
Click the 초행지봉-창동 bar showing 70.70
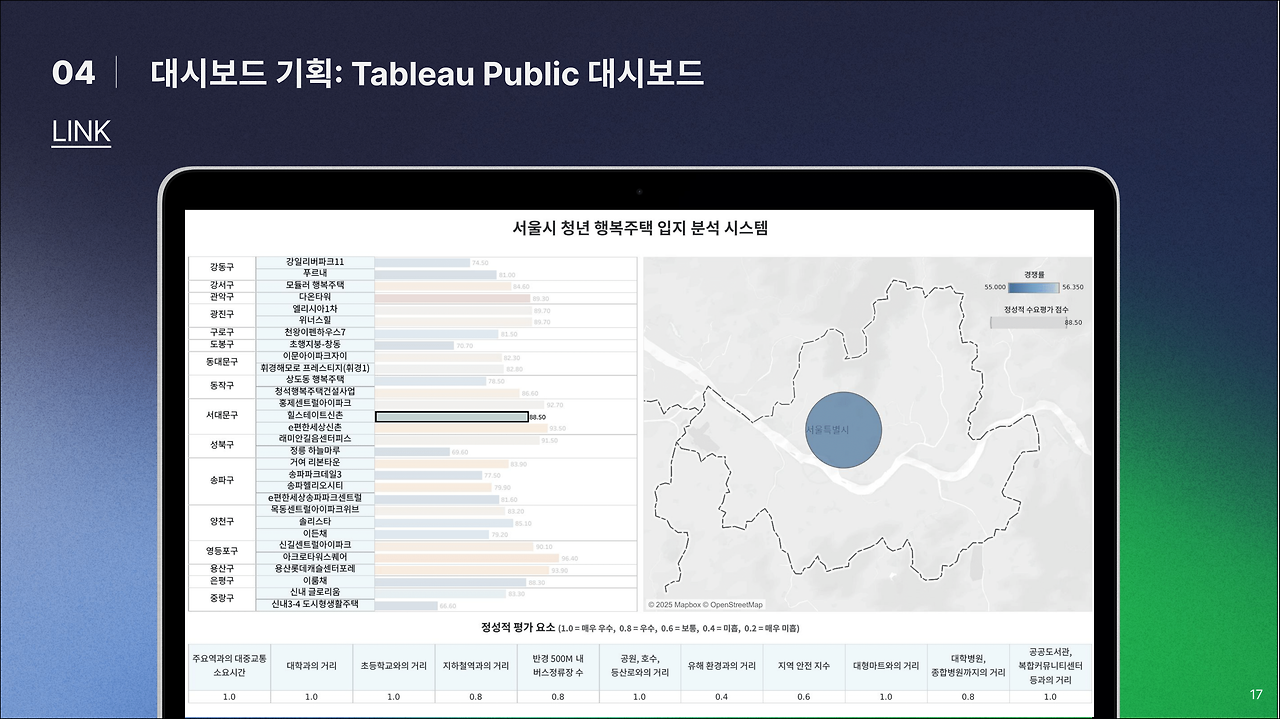click(416, 344)
